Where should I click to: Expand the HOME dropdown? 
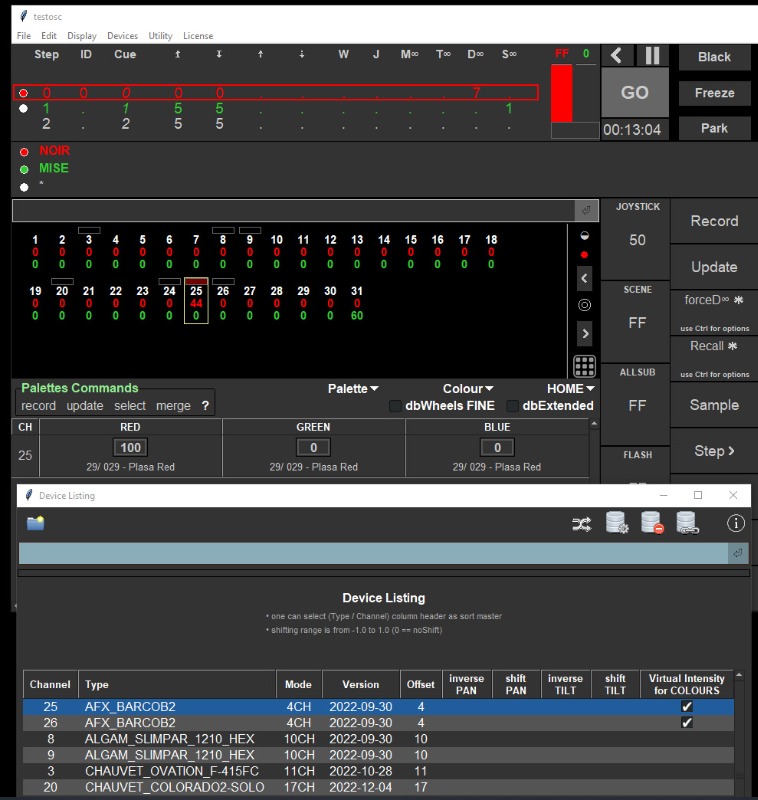570,389
